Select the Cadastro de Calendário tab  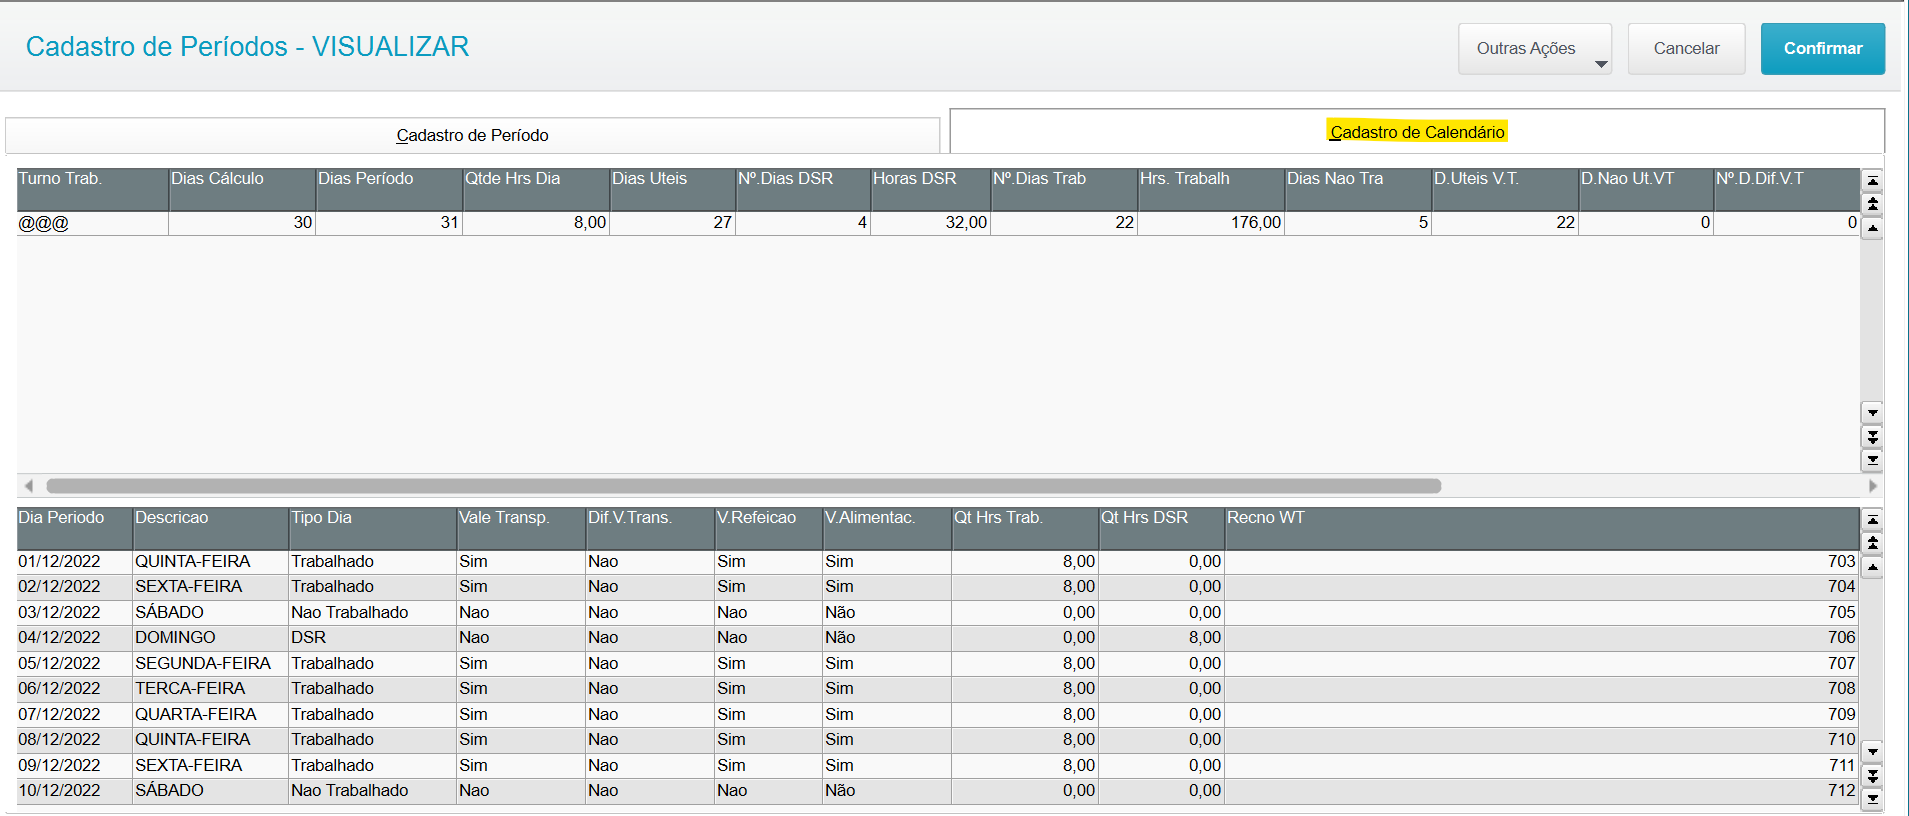click(x=1417, y=132)
